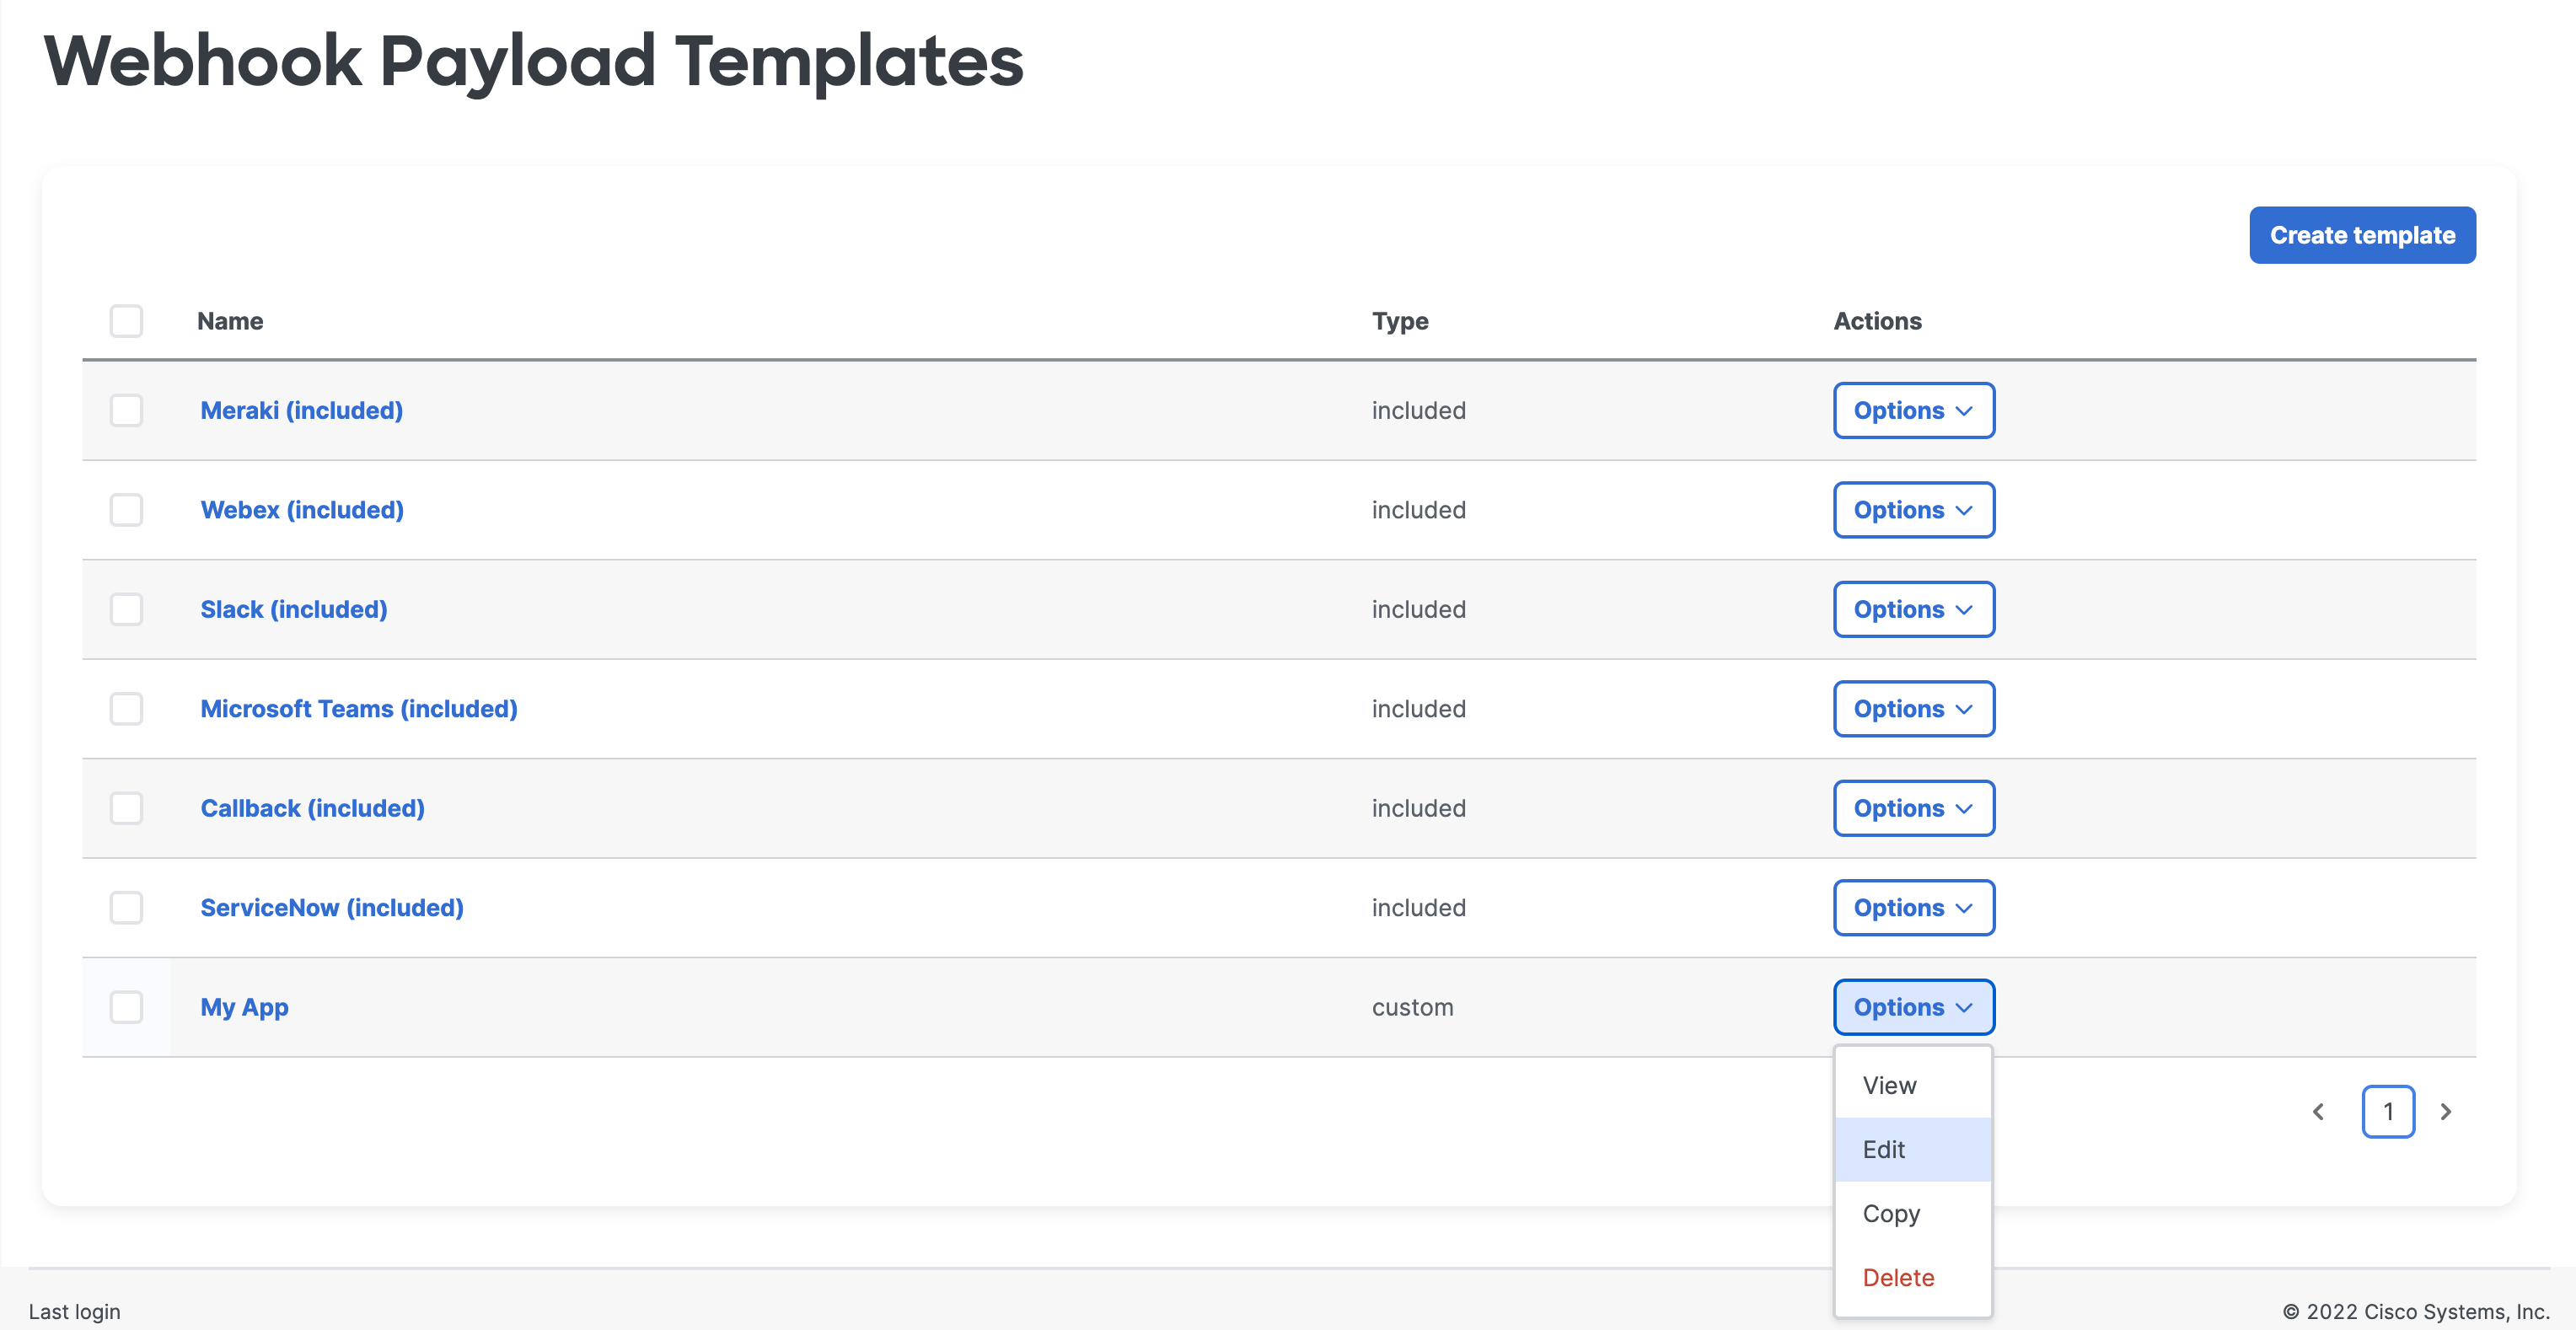Select Copy from the open Options menu

[1890, 1213]
